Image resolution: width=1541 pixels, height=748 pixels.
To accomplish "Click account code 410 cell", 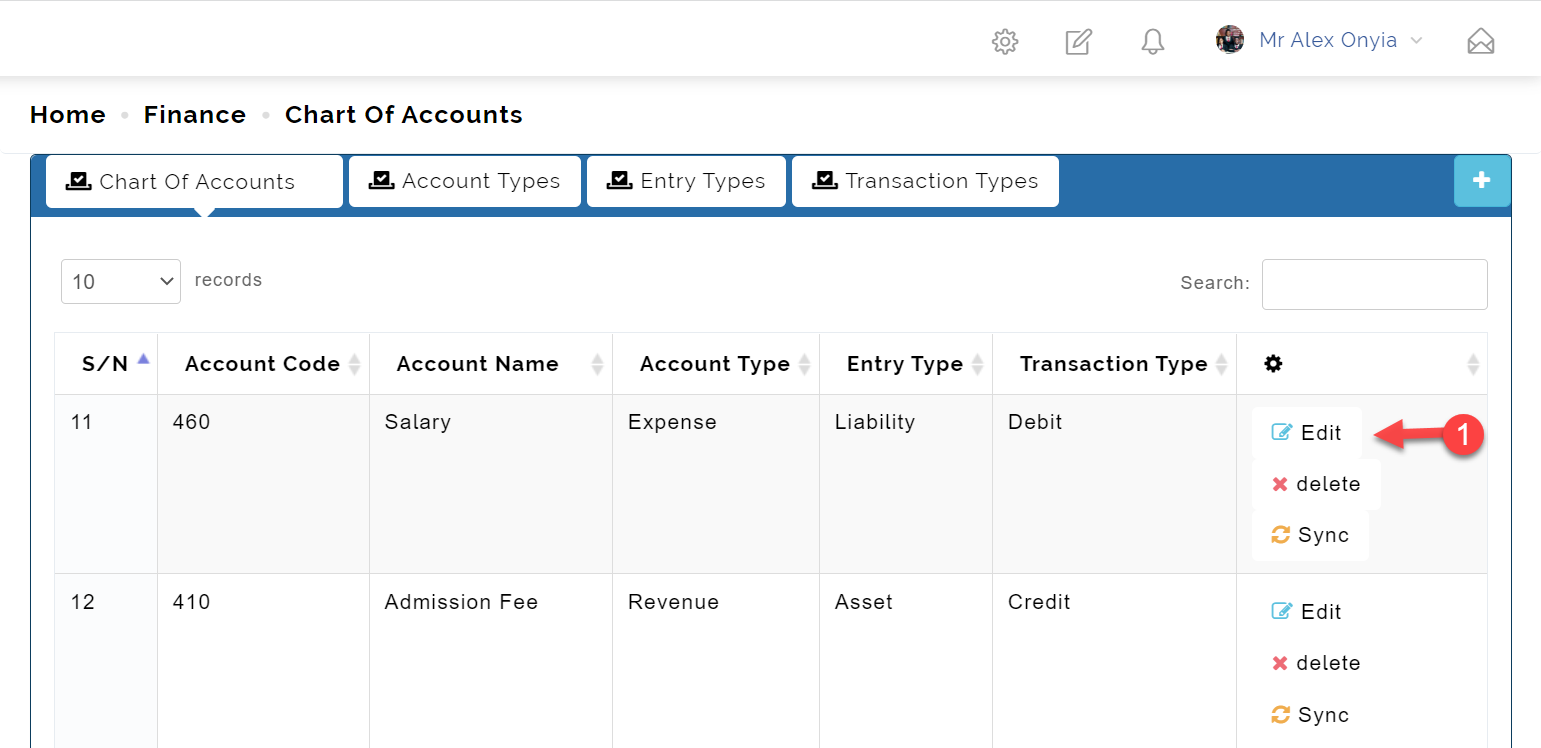I will [x=263, y=661].
